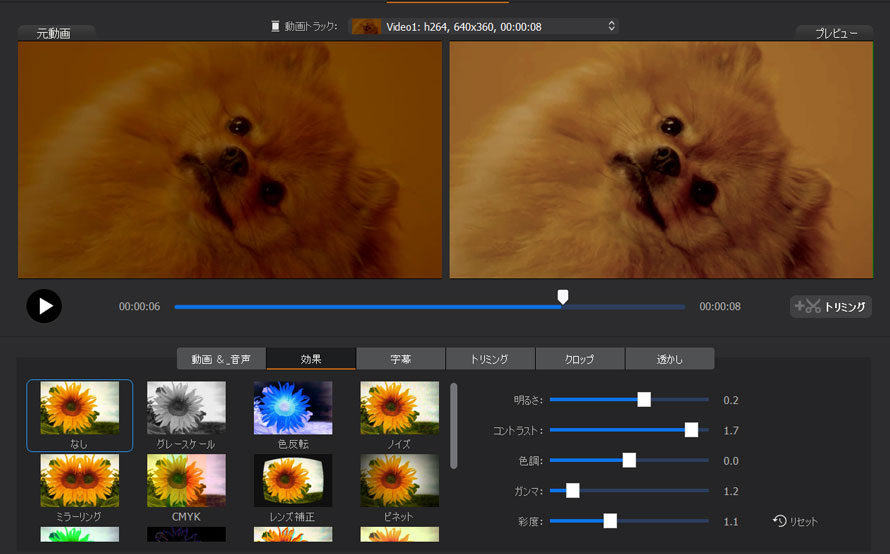The height and width of the screenshot is (554, 890).
Task: Open the 透かし tab
Action: coord(669,359)
